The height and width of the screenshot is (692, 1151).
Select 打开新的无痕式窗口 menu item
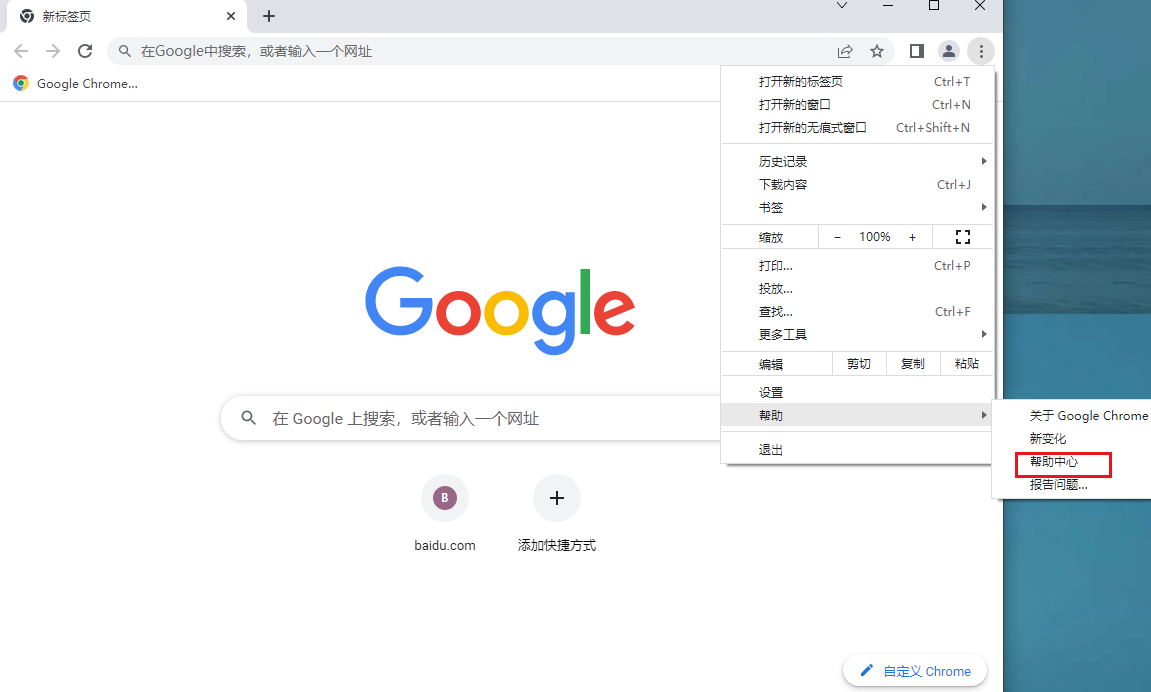pos(857,128)
